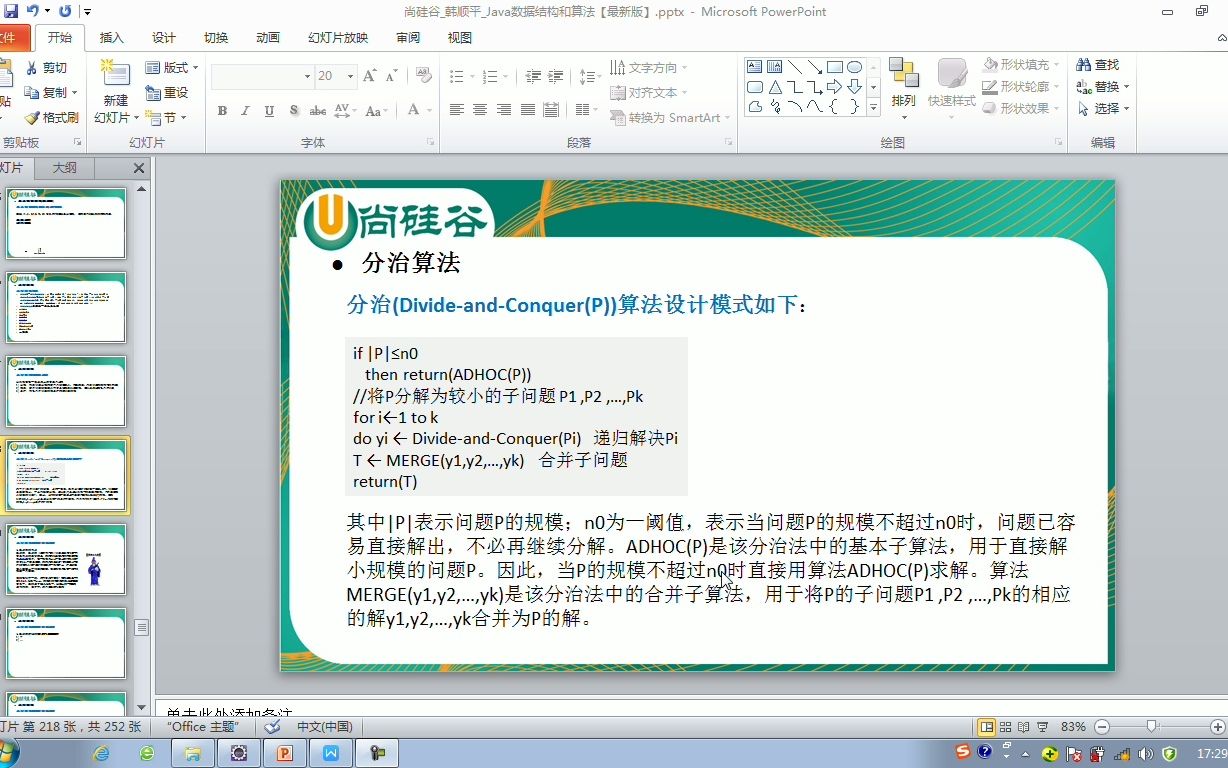This screenshot has width=1228, height=768.
Task: Toggle bullet list formatting
Action: [456, 76]
